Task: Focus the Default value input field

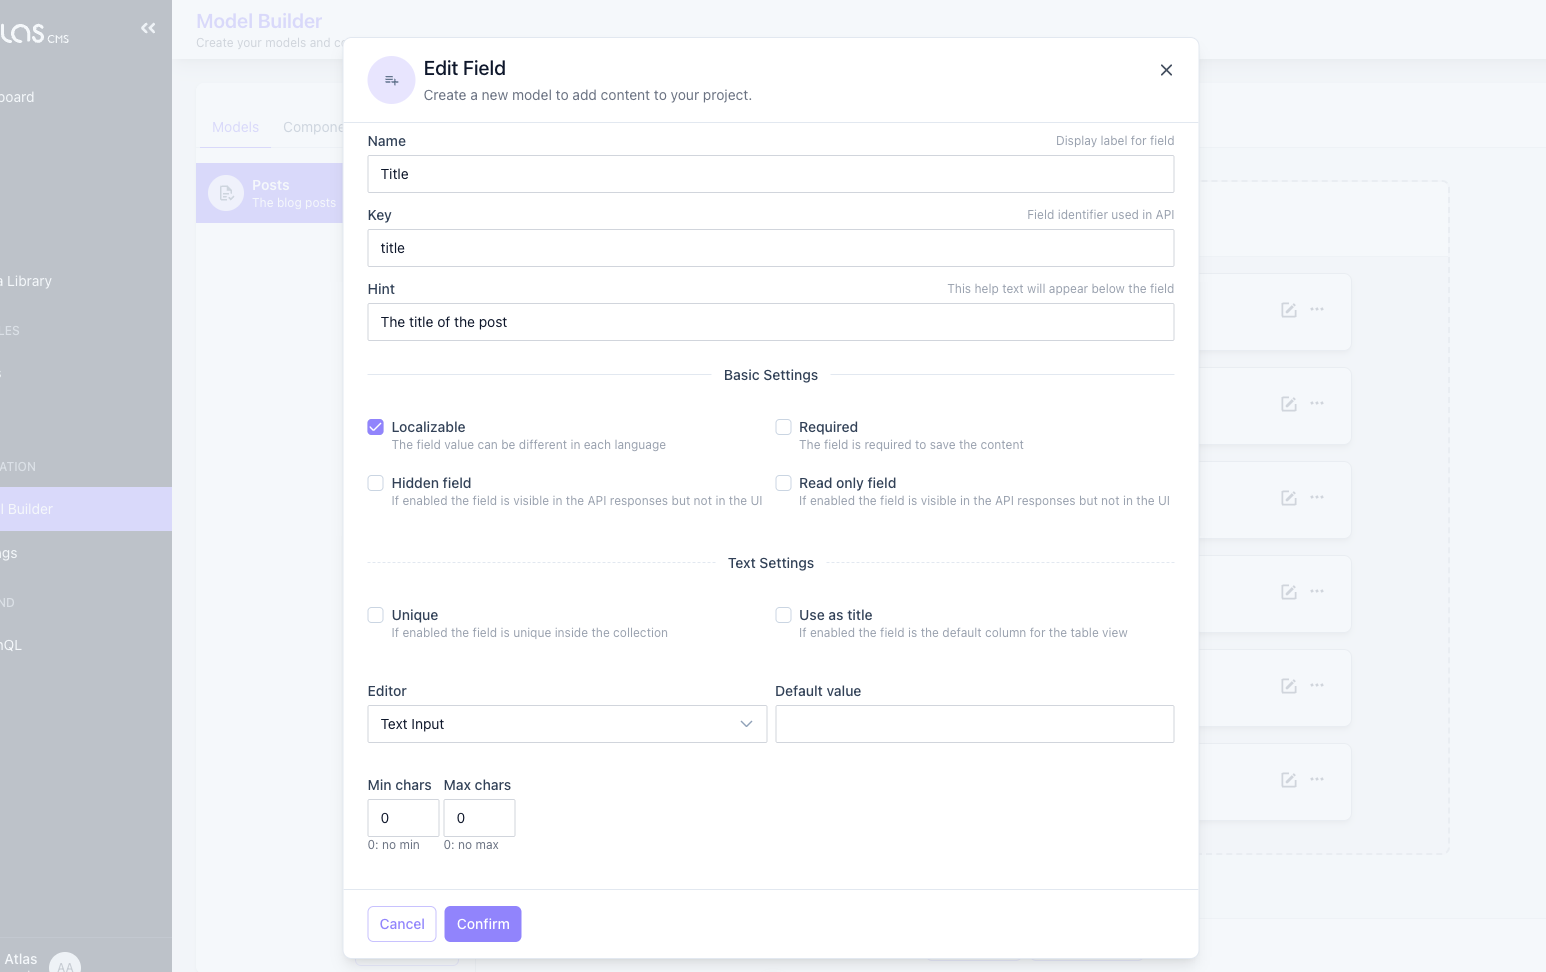Action: (974, 724)
